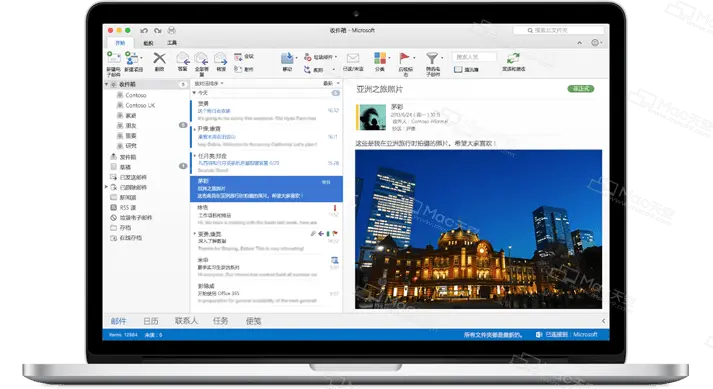The width and height of the screenshot is (713, 389).
Task: Forward the message with the Forward icon
Action: coord(221,58)
